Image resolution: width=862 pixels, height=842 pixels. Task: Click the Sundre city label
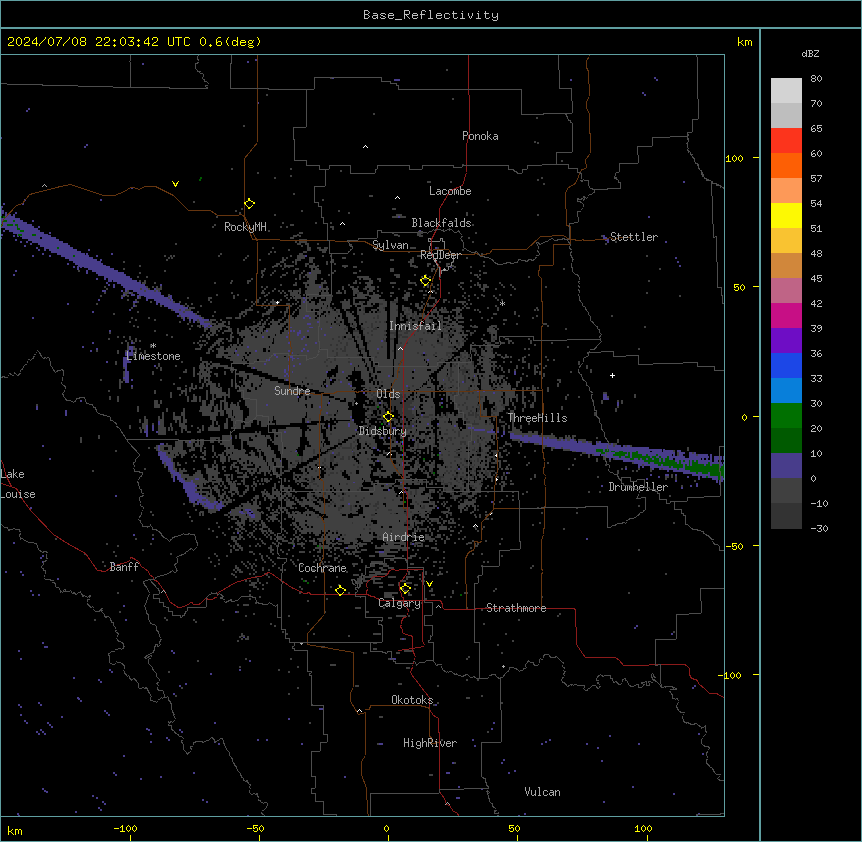[292, 391]
